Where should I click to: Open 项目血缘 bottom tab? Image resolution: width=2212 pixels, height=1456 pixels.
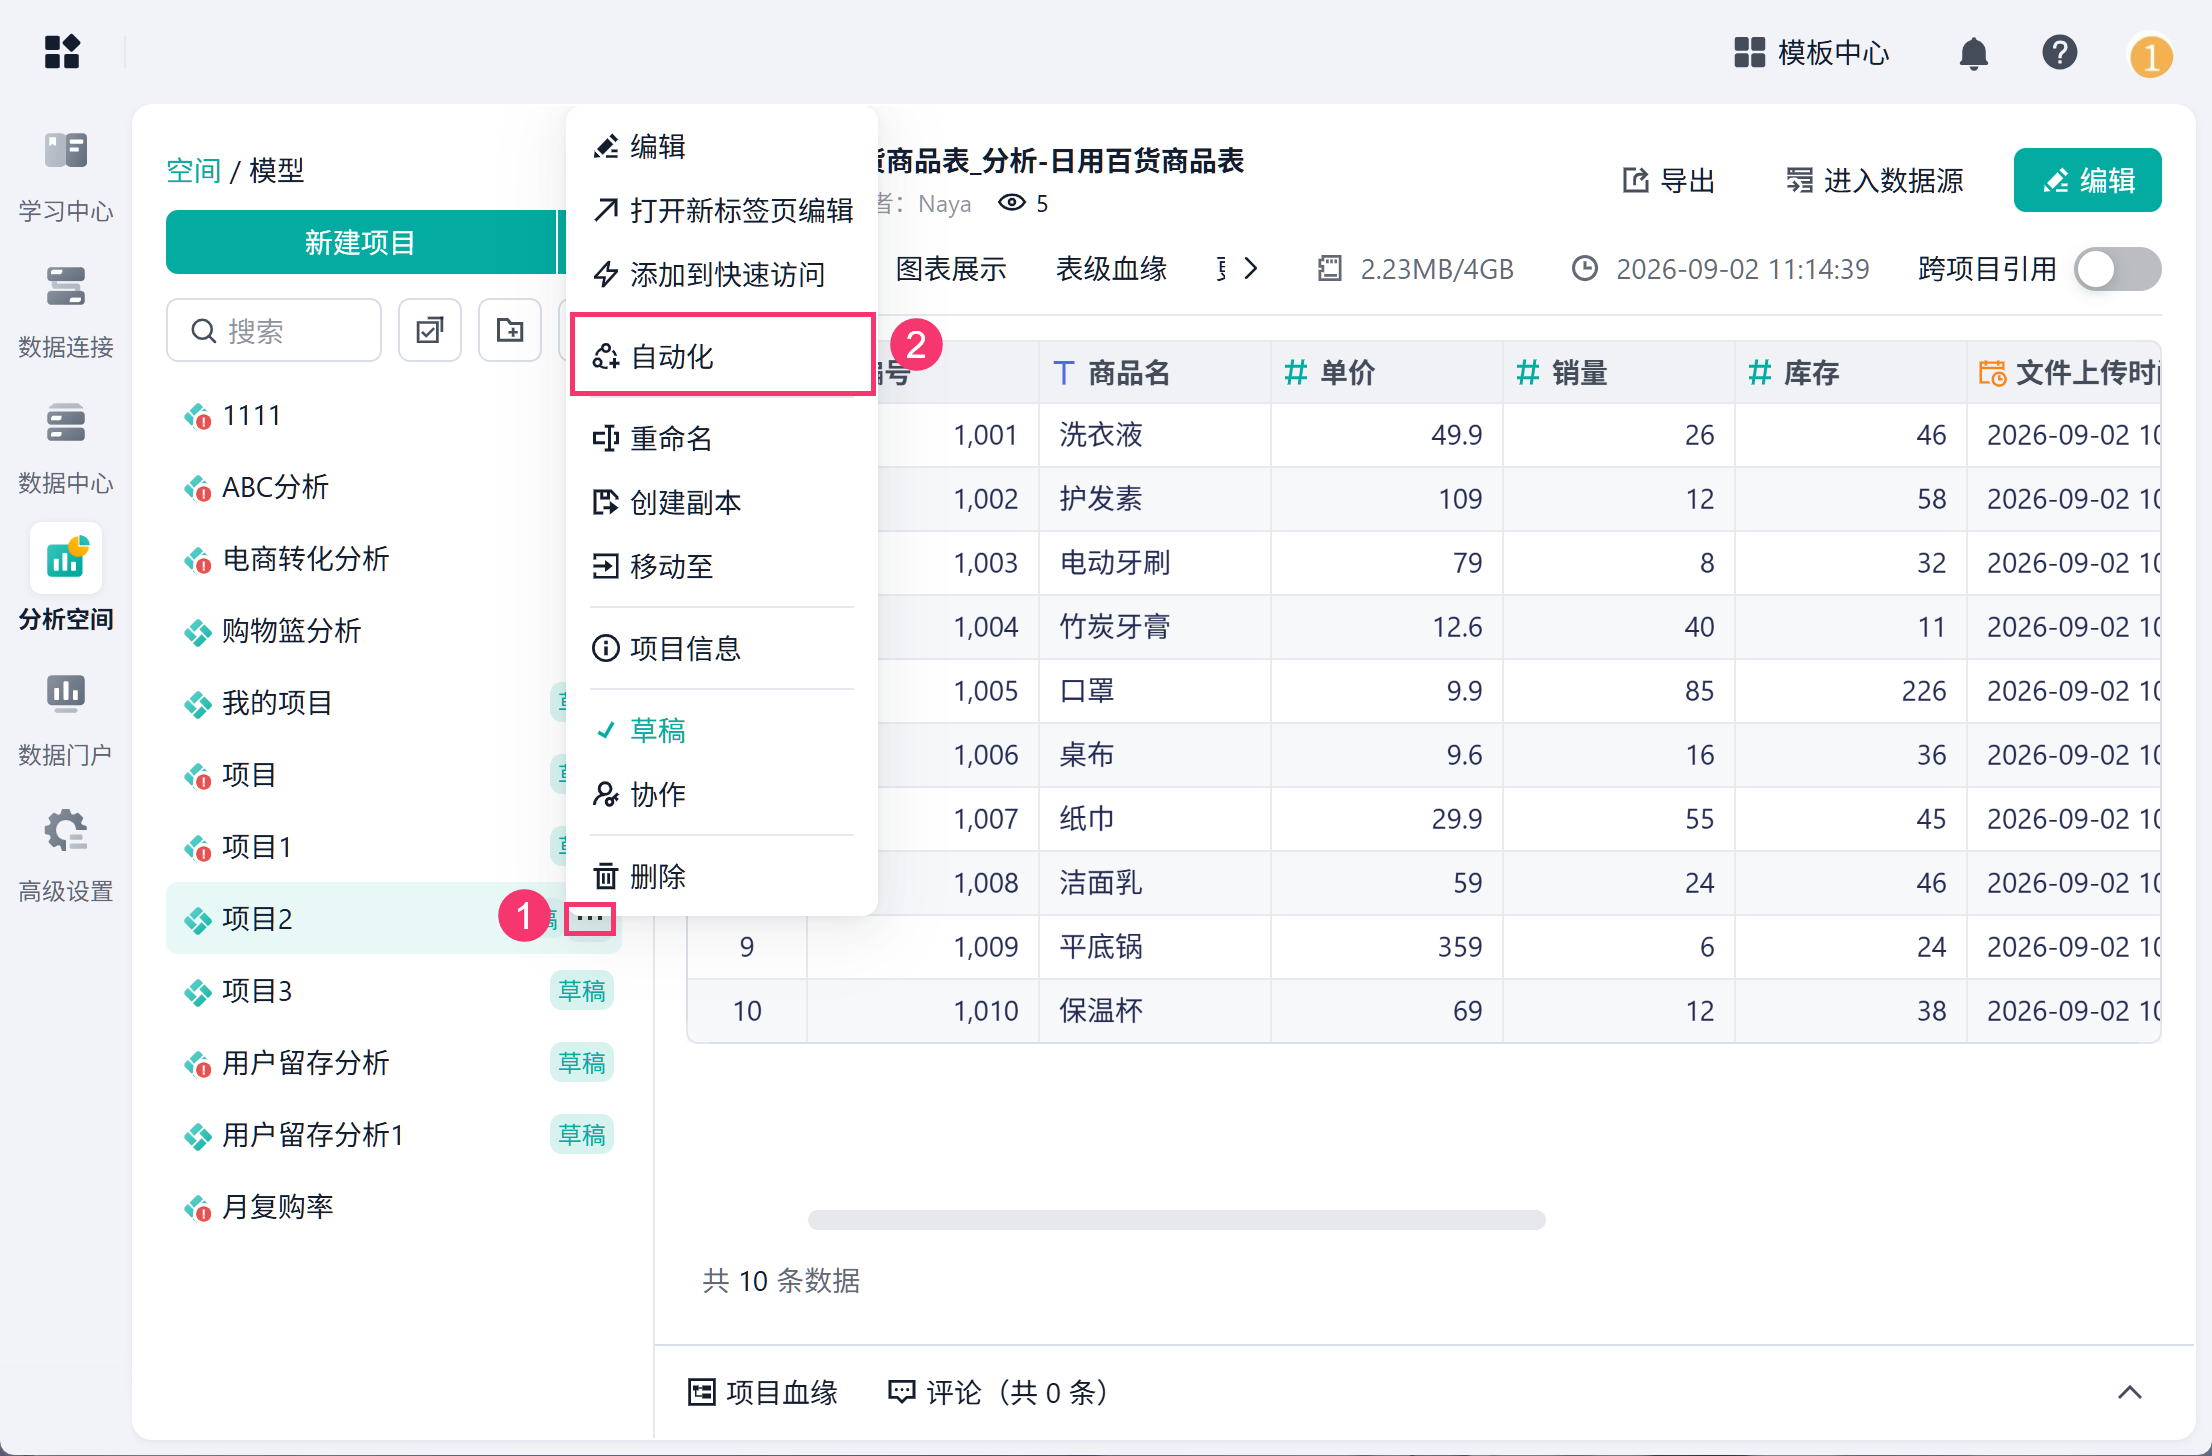click(762, 1392)
